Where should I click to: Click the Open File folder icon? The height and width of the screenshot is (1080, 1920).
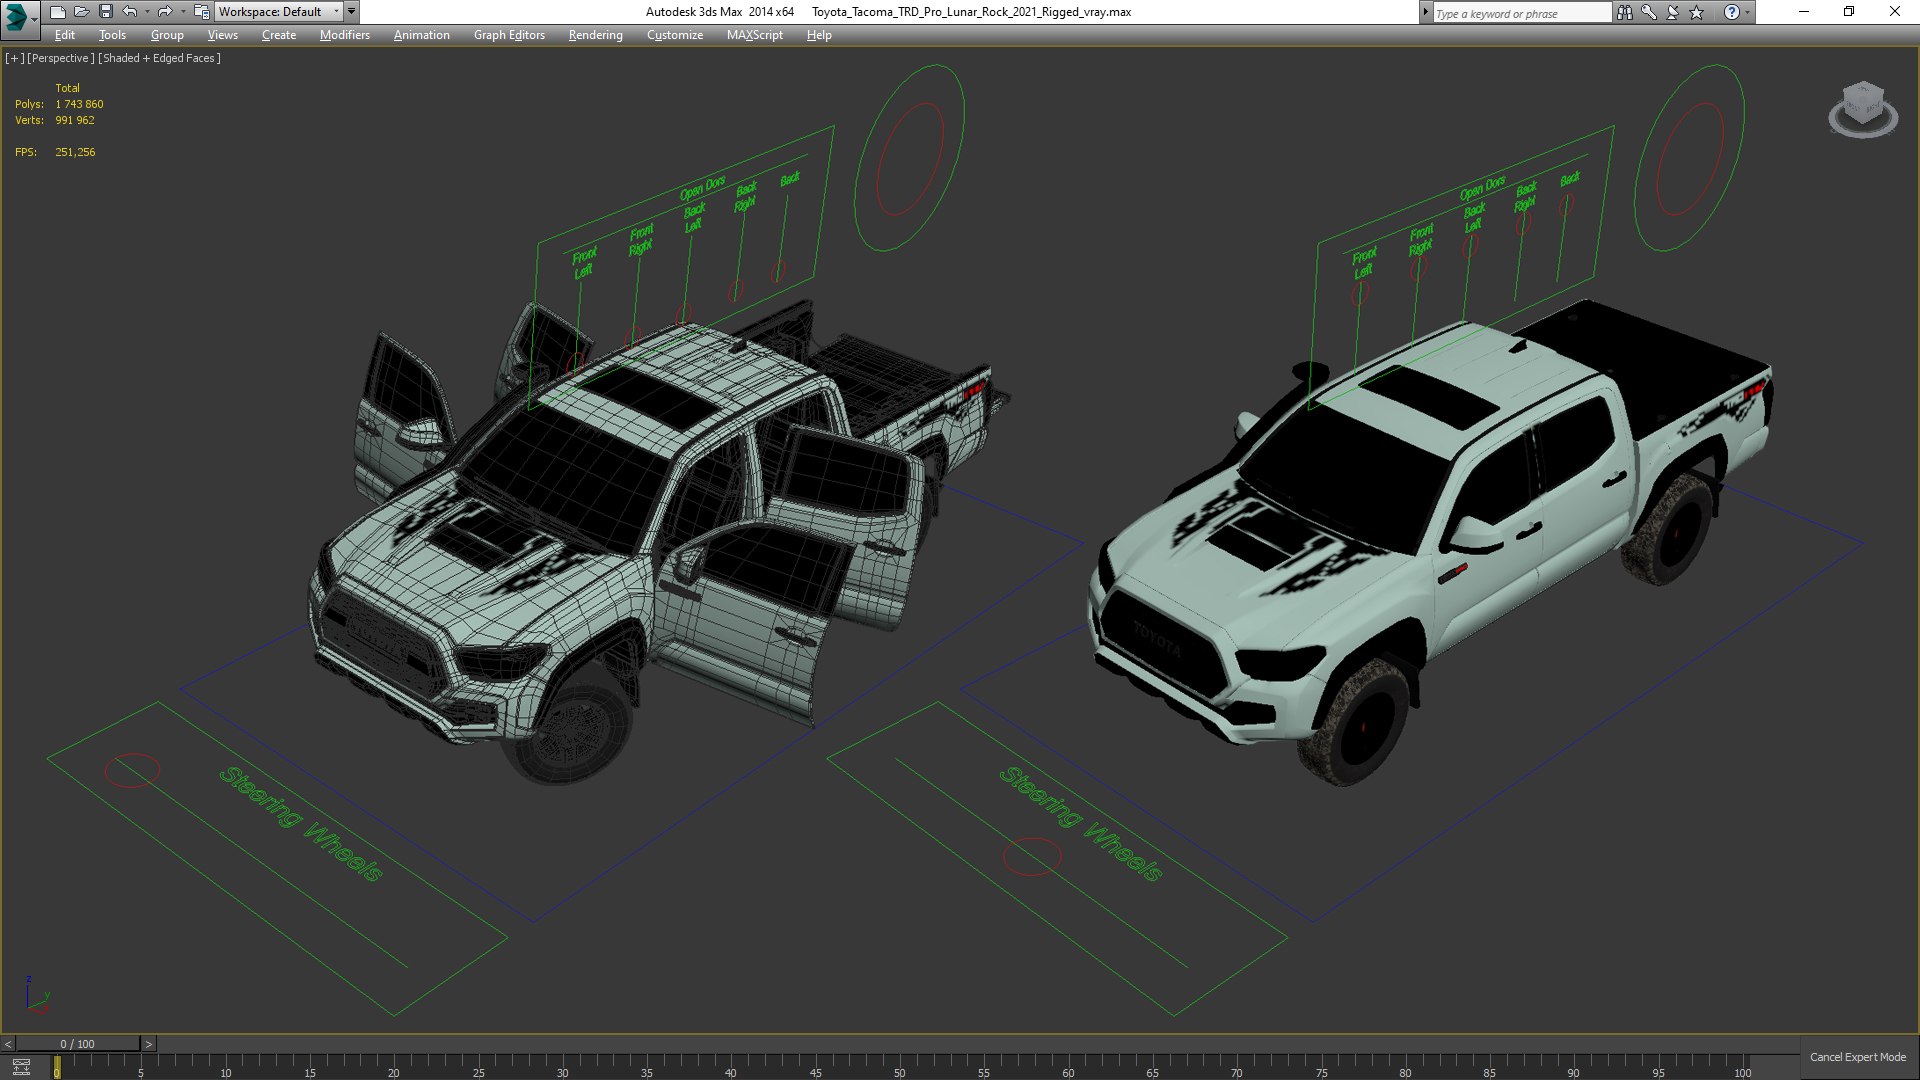coord(81,12)
